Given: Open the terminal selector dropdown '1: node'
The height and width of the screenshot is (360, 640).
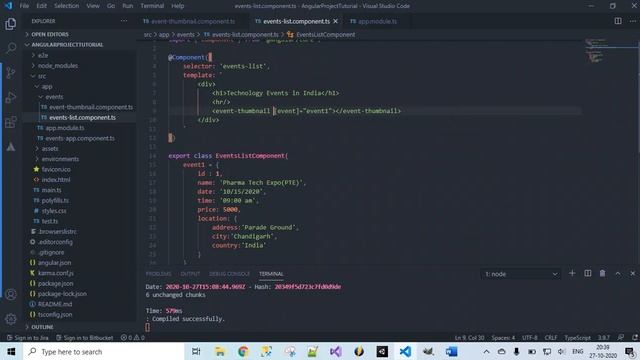Looking at the screenshot, I should click(x=521, y=274).
